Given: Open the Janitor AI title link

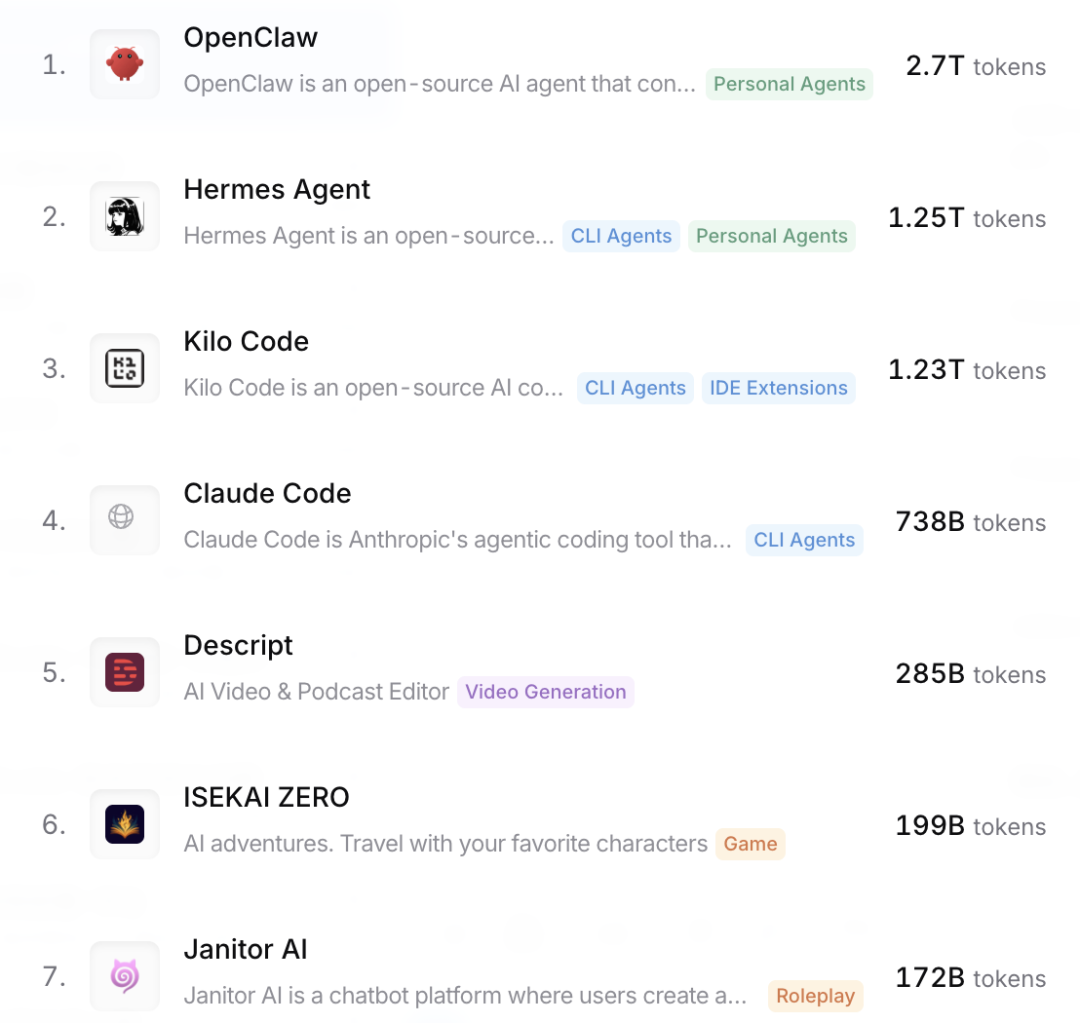Looking at the screenshot, I should pyautogui.click(x=245, y=949).
